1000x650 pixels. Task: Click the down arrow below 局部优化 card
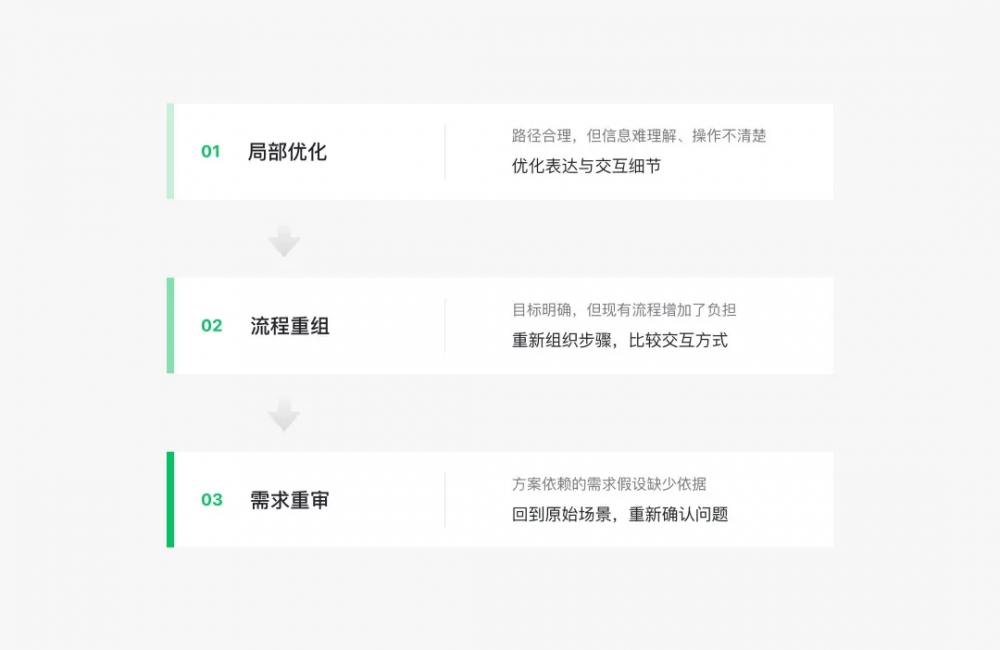[284, 240]
